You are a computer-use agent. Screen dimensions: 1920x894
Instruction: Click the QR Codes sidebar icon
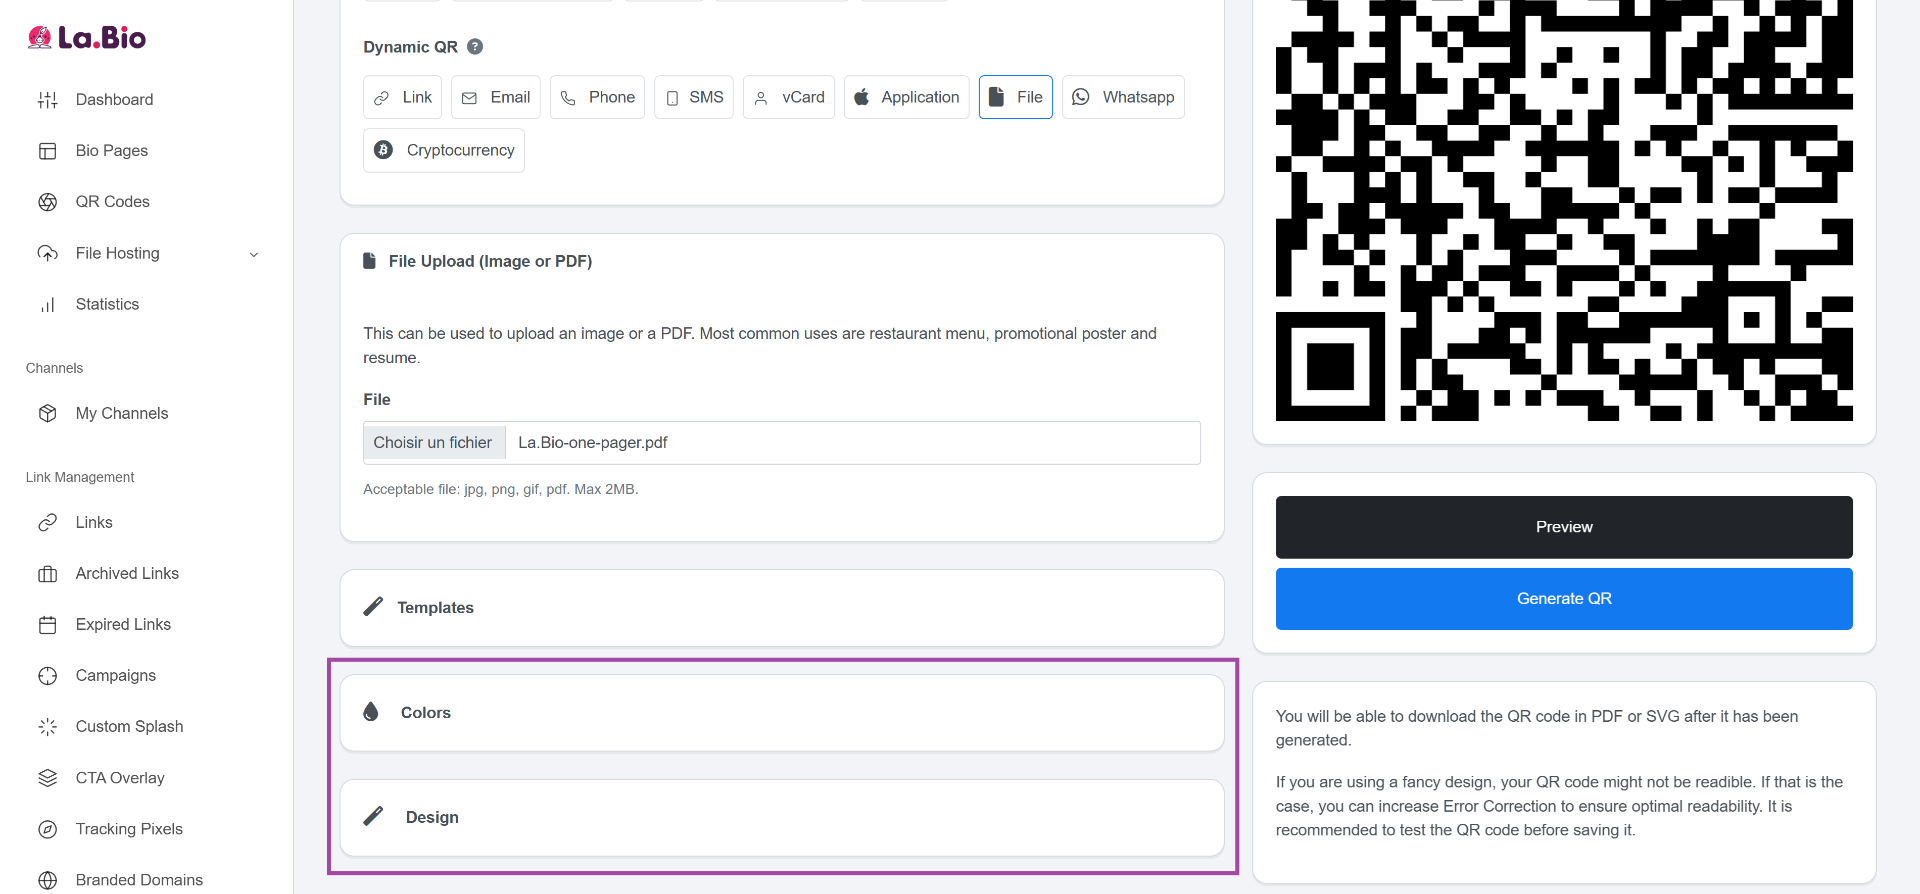pos(47,202)
